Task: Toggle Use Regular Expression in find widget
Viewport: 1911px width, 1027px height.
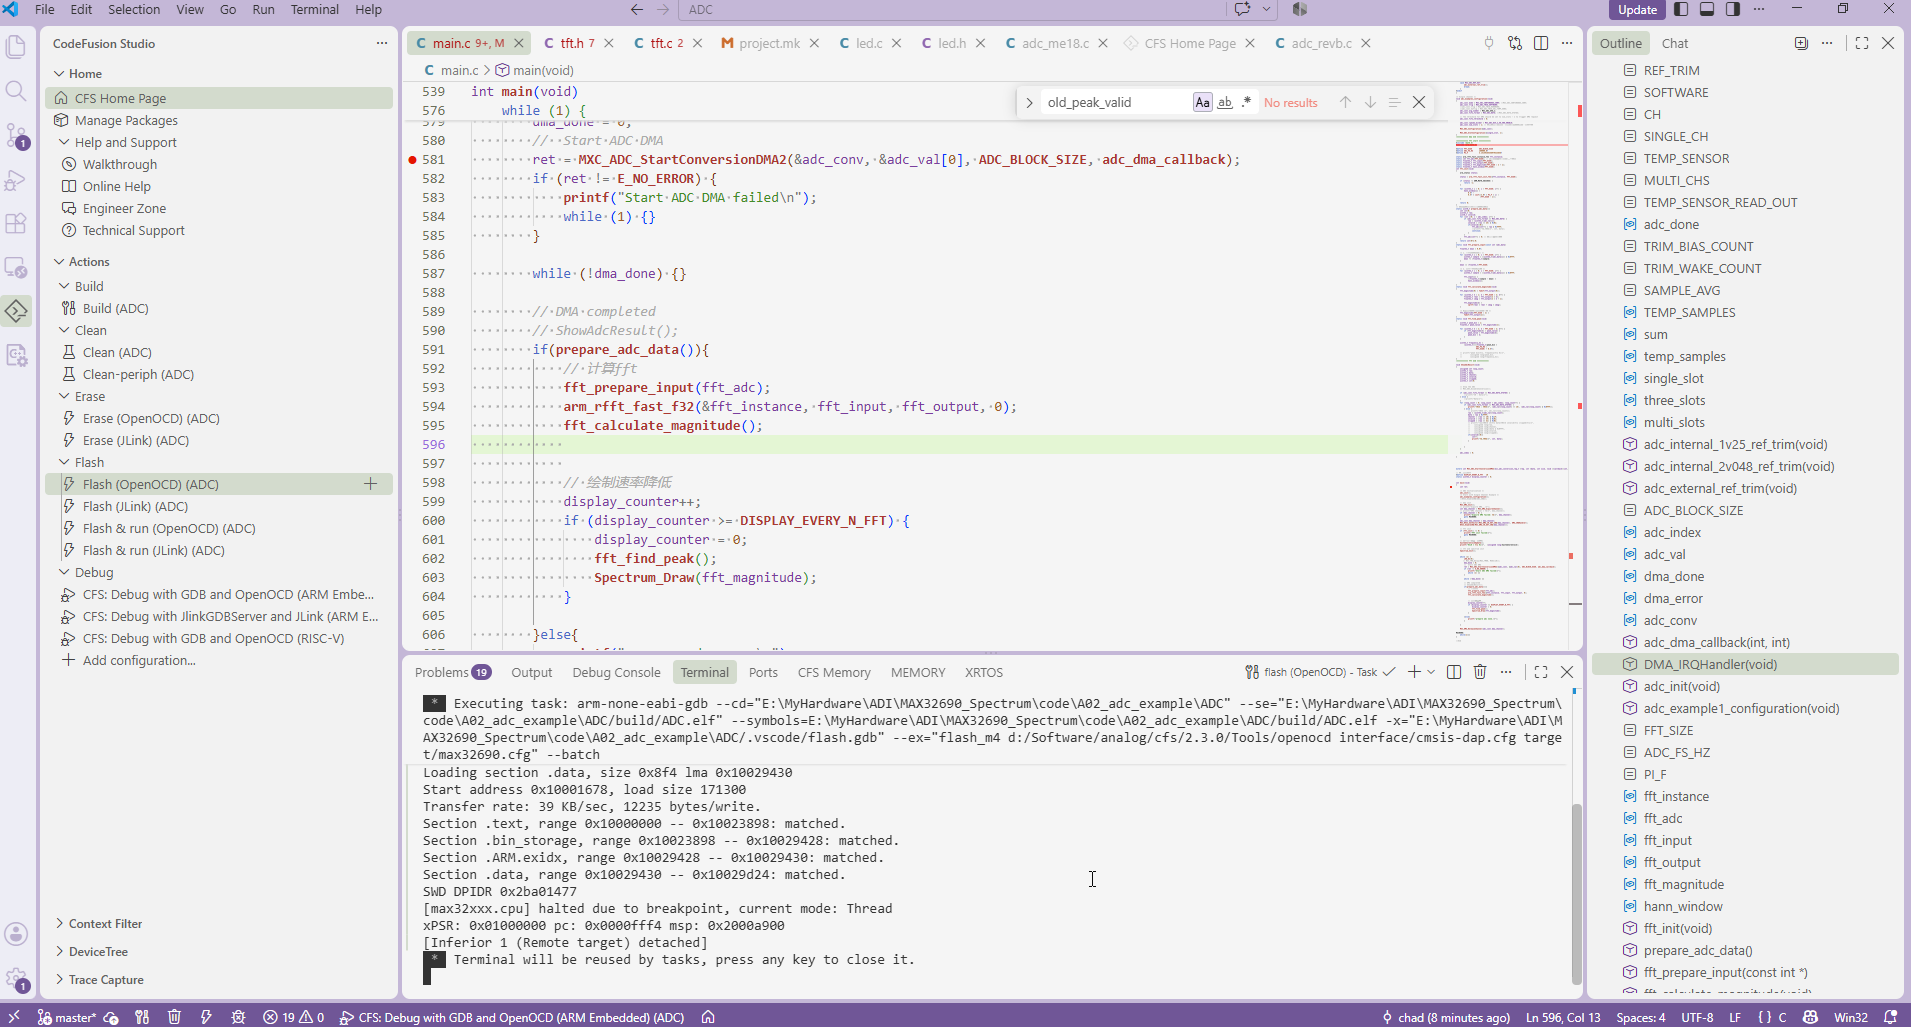Action: point(1247,102)
